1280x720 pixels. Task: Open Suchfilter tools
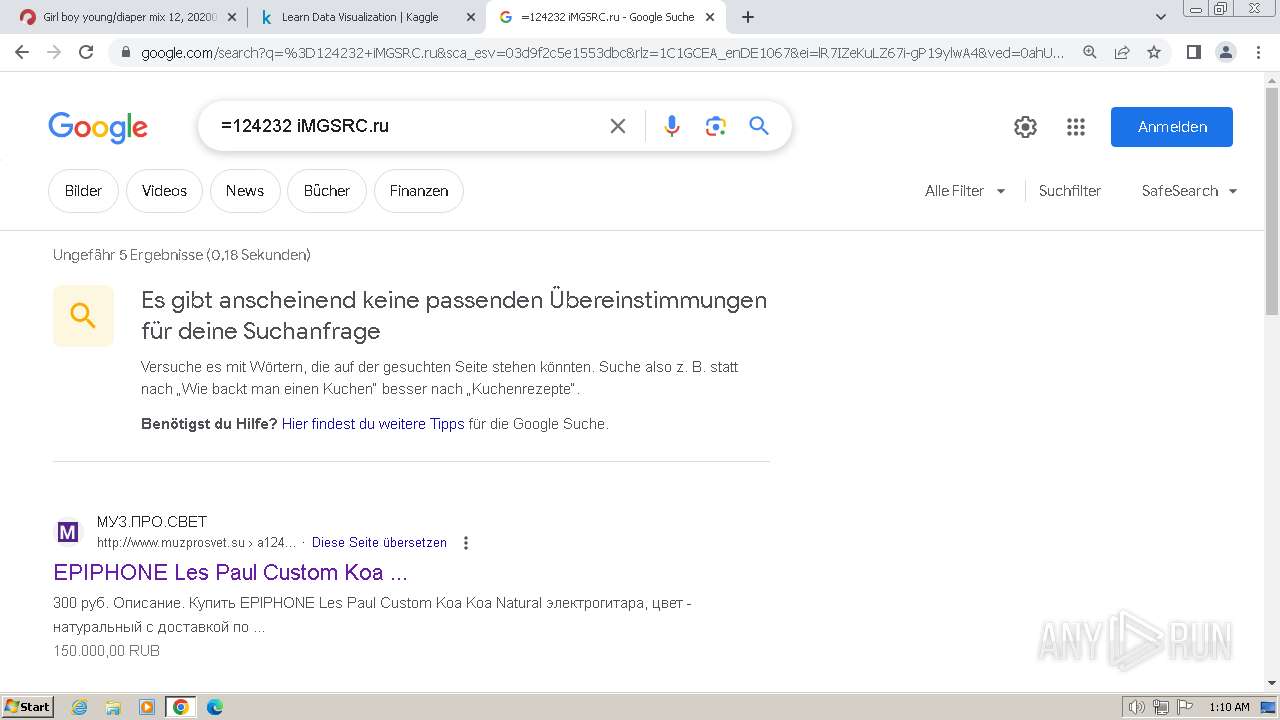[1070, 191]
